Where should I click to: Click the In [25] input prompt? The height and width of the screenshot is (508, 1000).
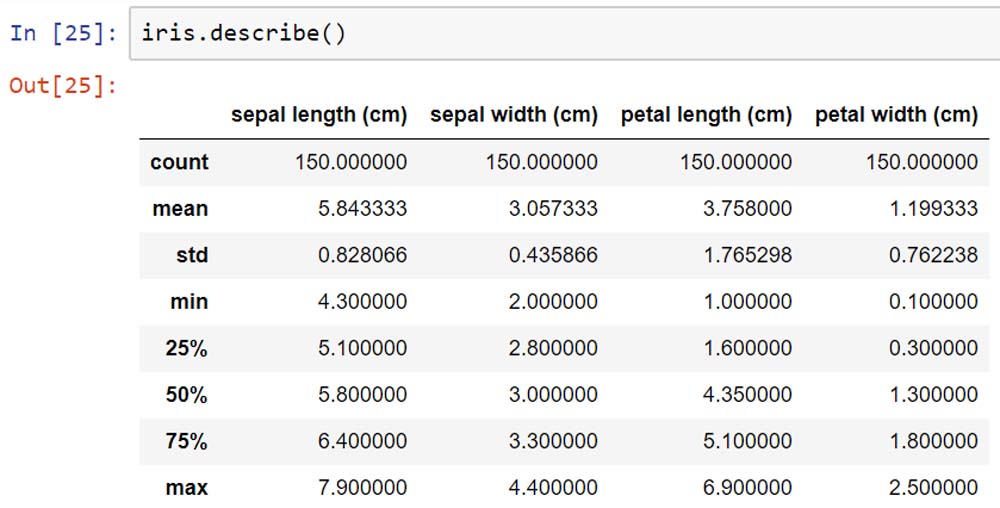(63, 33)
